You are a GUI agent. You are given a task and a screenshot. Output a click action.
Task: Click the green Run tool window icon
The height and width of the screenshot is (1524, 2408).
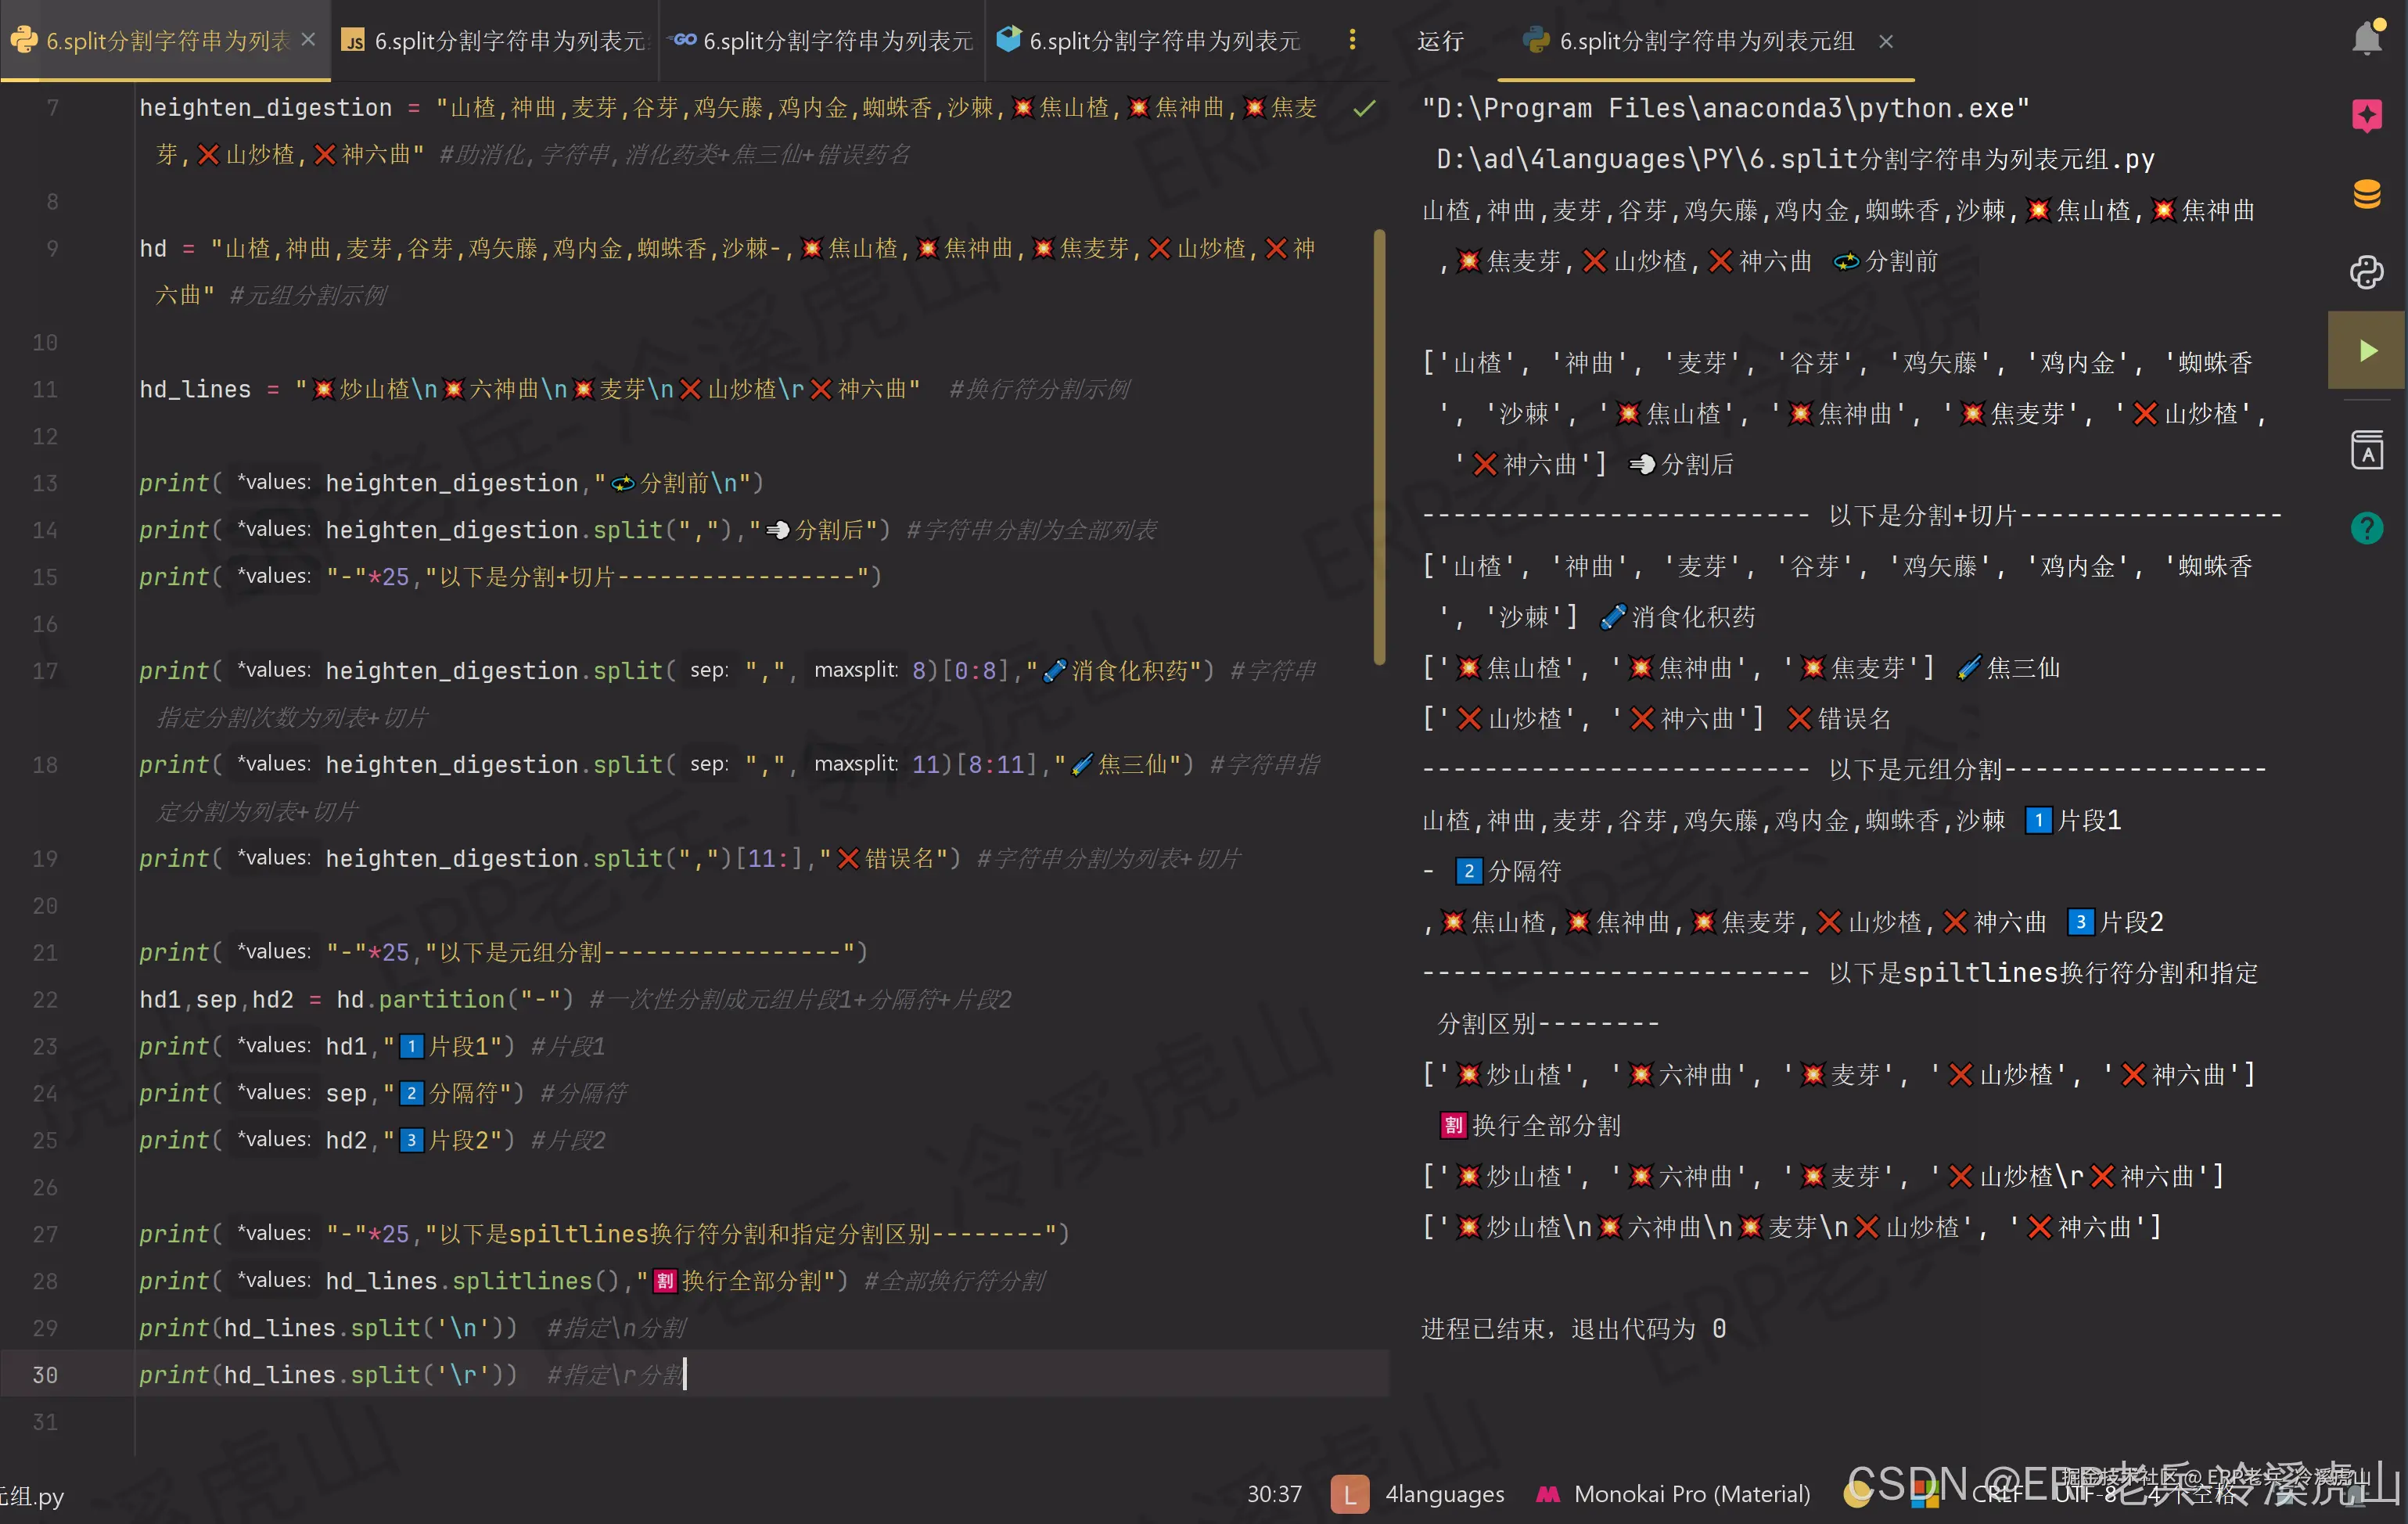(x=2366, y=350)
